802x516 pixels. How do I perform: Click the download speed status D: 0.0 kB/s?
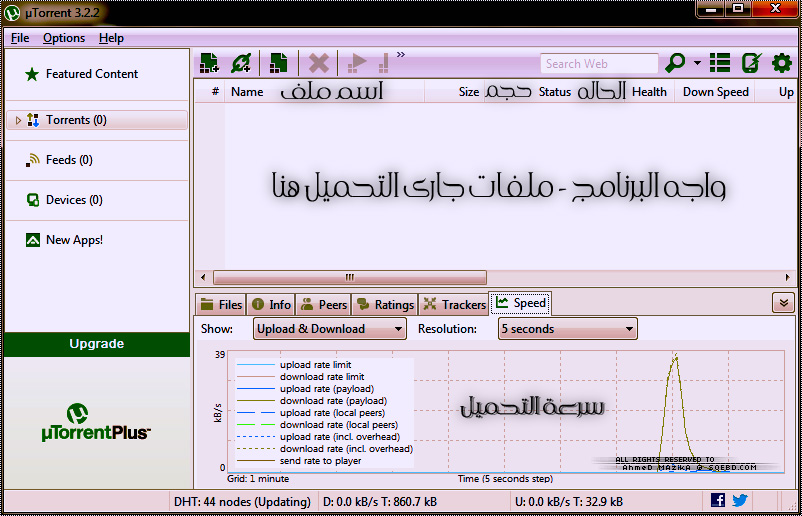(380, 502)
